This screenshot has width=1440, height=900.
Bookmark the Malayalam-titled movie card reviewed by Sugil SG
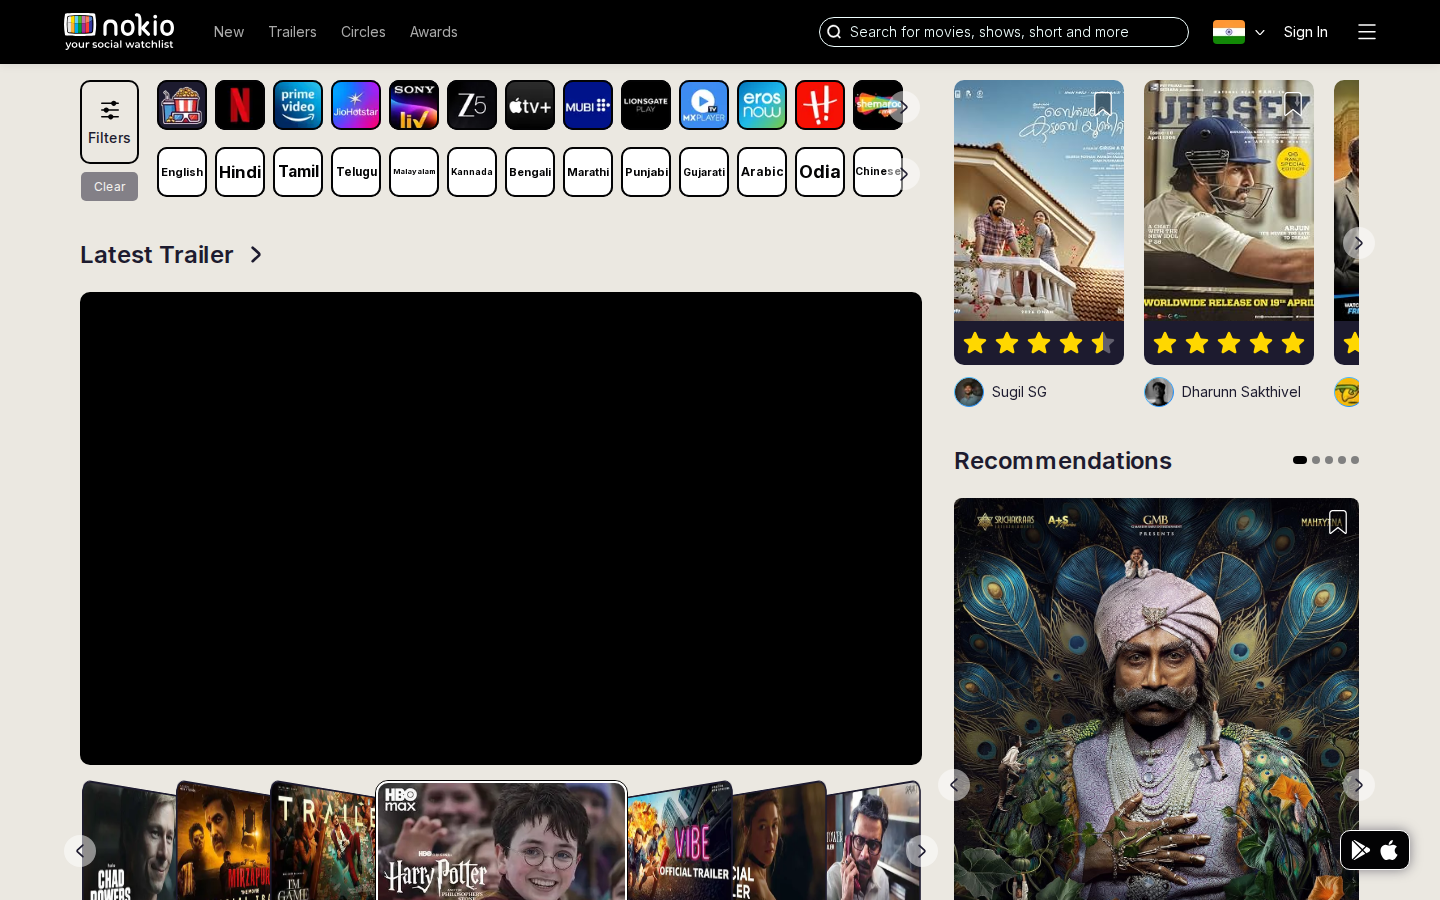coord(1102,104)
